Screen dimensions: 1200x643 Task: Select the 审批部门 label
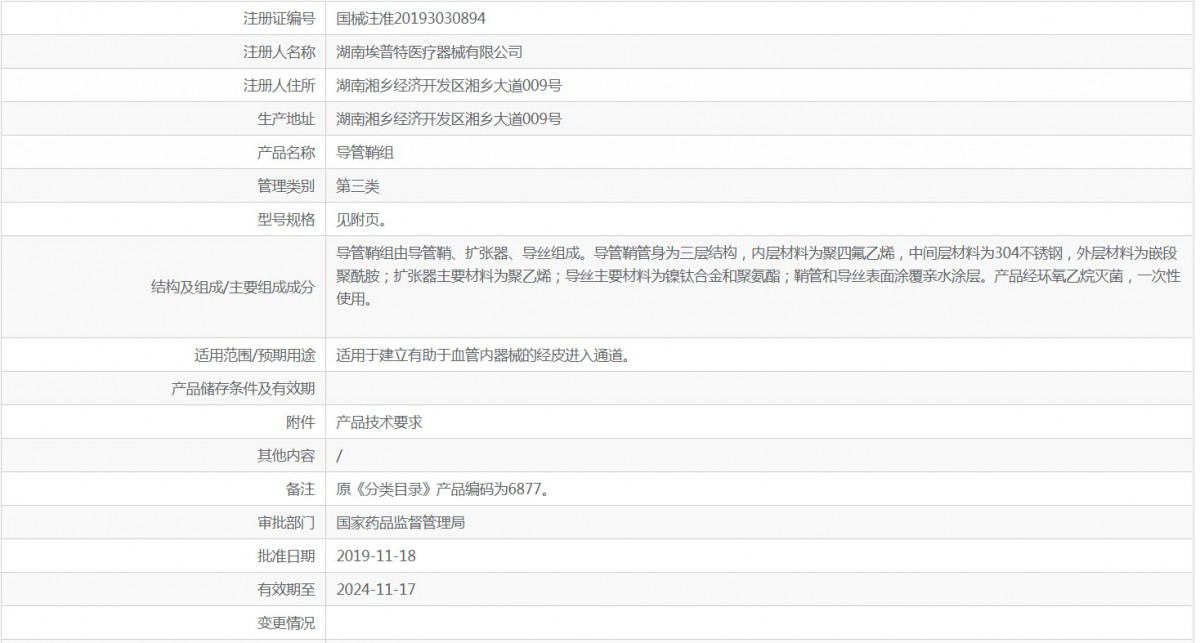[286, 522]
